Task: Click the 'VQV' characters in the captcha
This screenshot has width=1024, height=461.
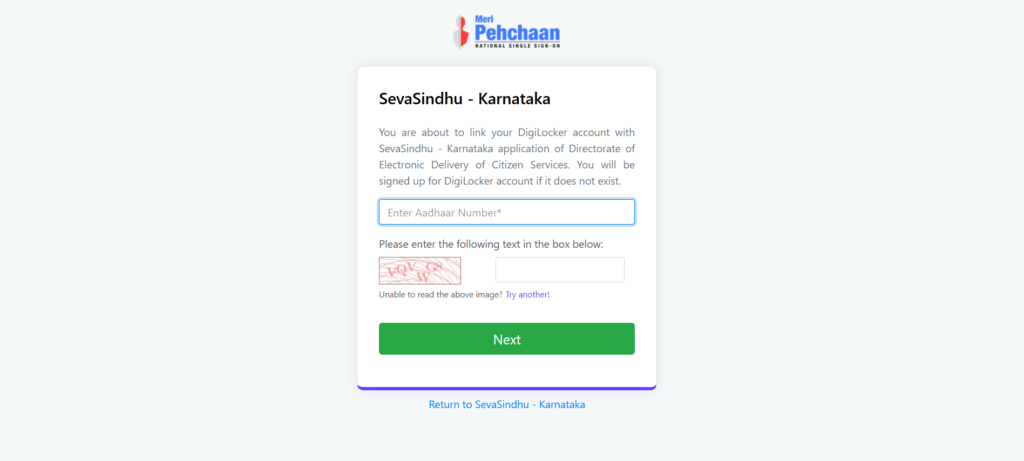Action: pyautogui.click(x=402, y=270)
